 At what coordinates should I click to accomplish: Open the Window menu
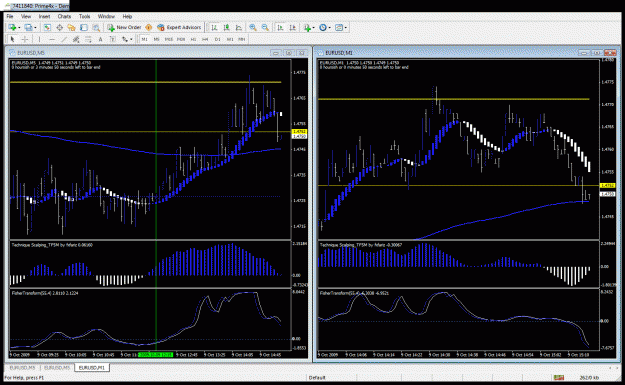(x=106, y=16)
